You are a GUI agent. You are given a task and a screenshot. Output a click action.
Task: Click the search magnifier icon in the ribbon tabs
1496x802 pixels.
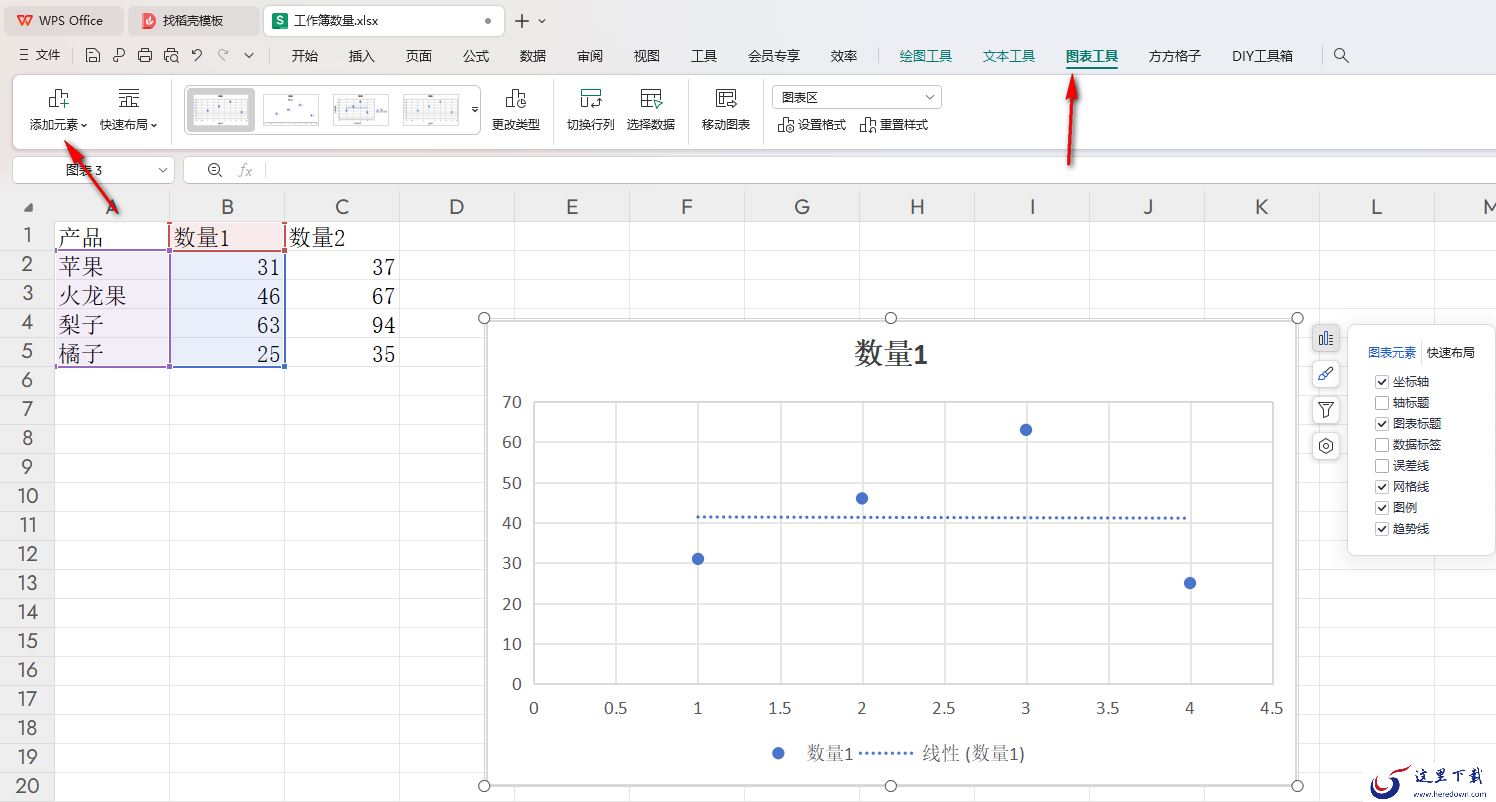tap(1342, 56)
